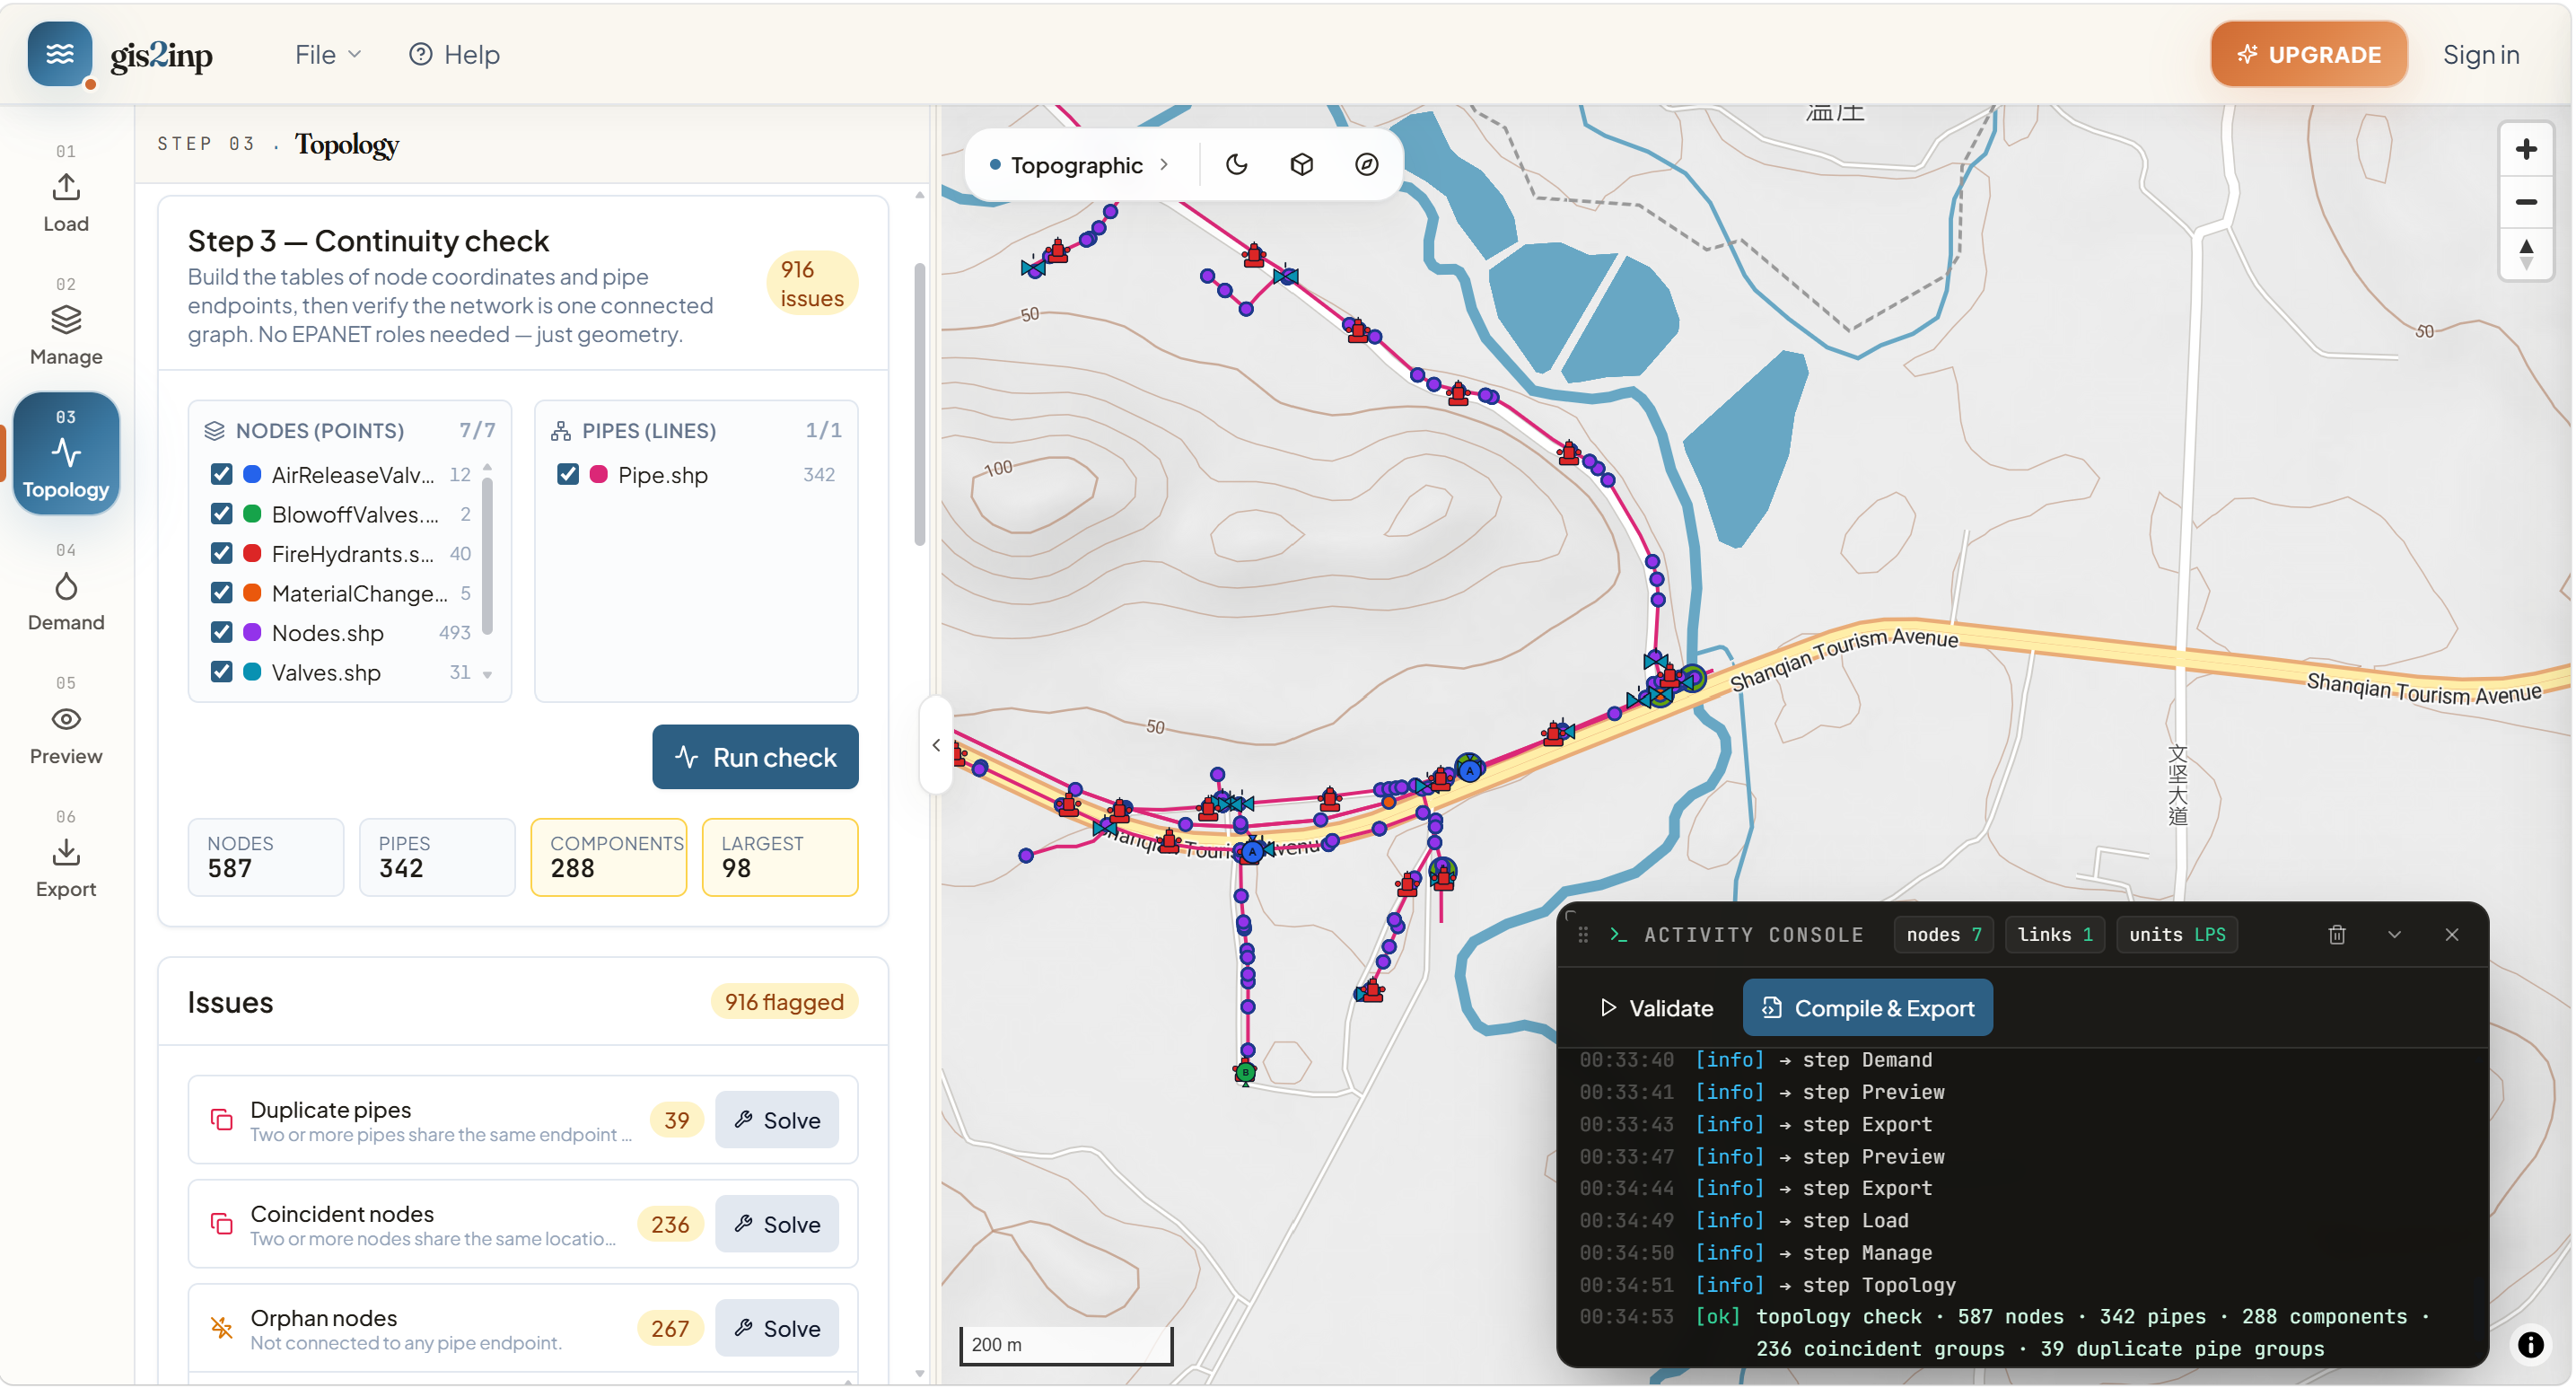Zoom in on the map
This screenshot has width=2576, height=1388.
[x=2525, y=149]
